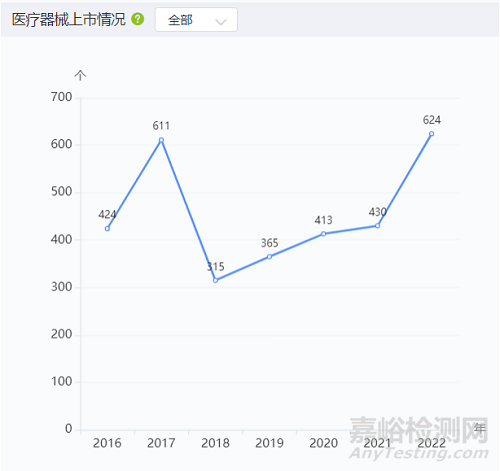Viewport: 500px width, 471px height.
Task: Click the 2018 low point marked 315
Action: pos(215,280)
